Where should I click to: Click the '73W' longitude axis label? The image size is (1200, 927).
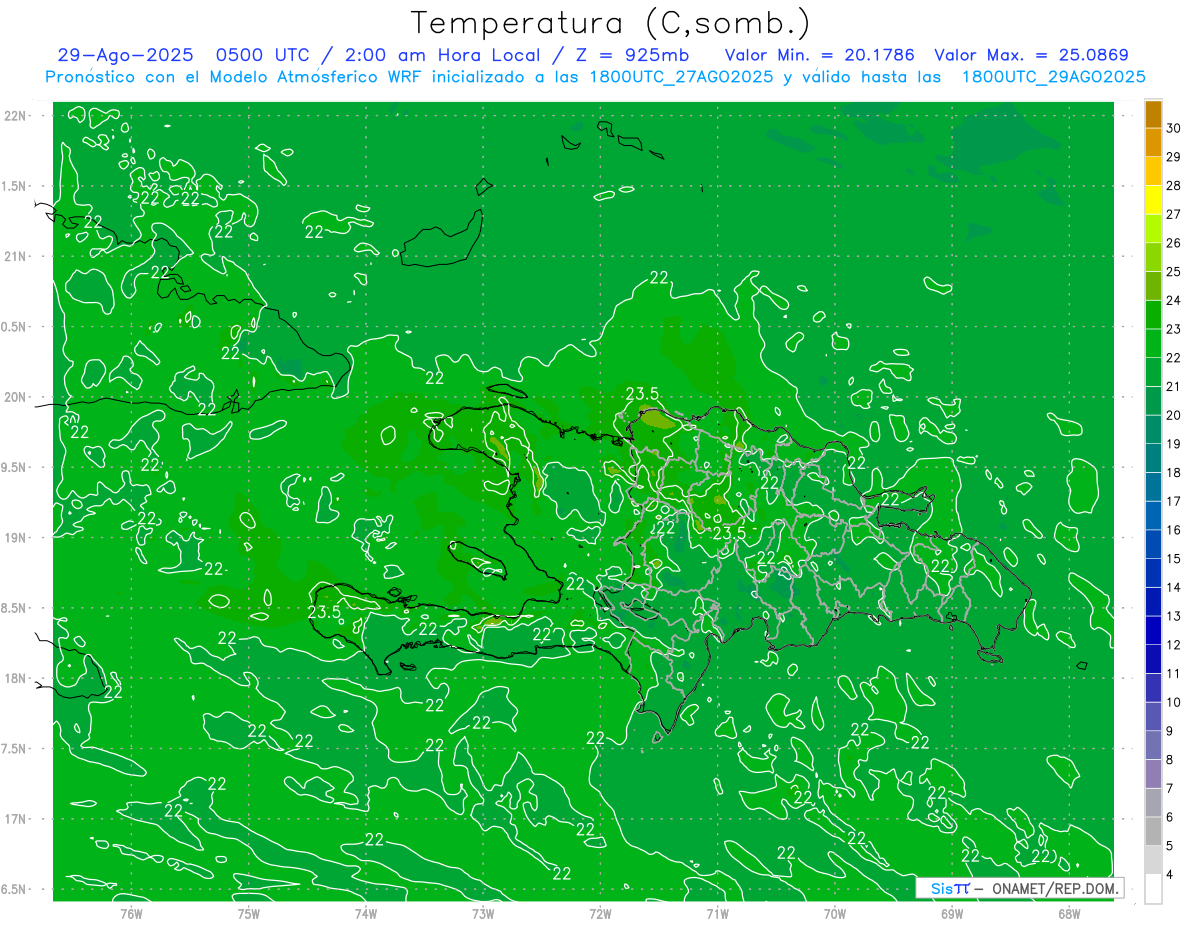(x=483, y=914)
